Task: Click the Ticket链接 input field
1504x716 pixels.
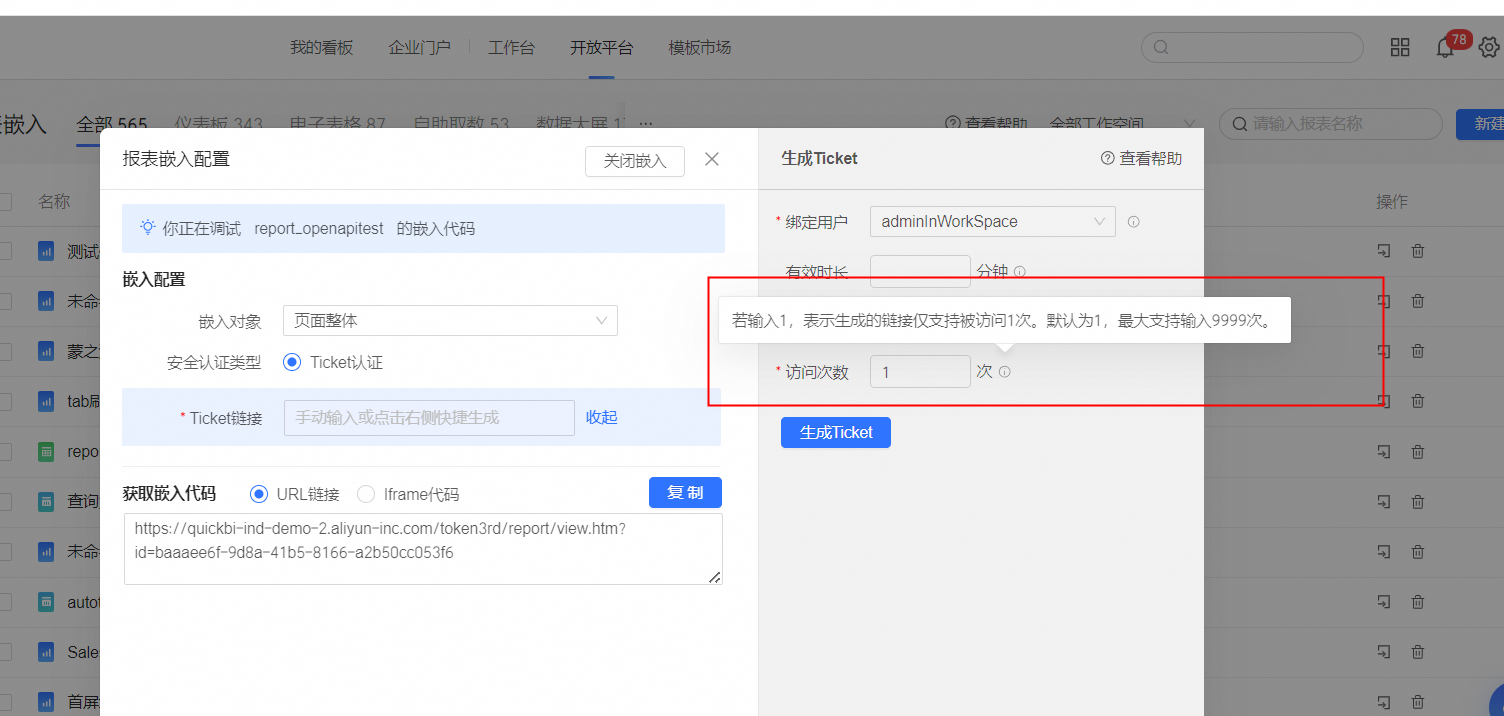Action: click(429, 418)
